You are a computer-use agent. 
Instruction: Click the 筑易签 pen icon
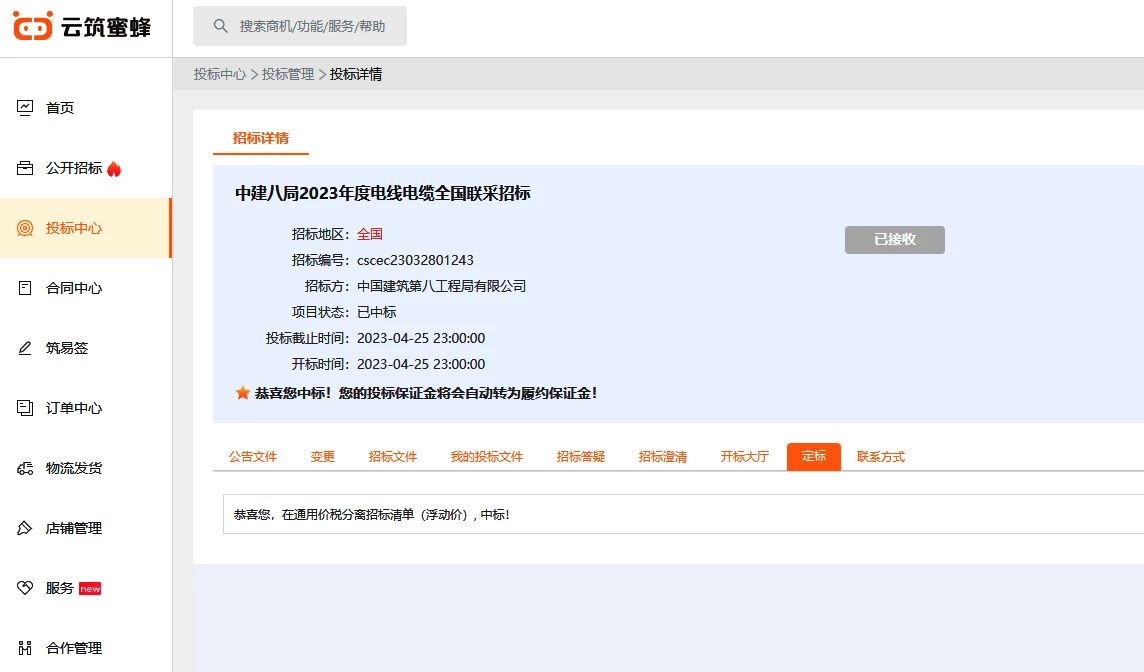[25, 348]
